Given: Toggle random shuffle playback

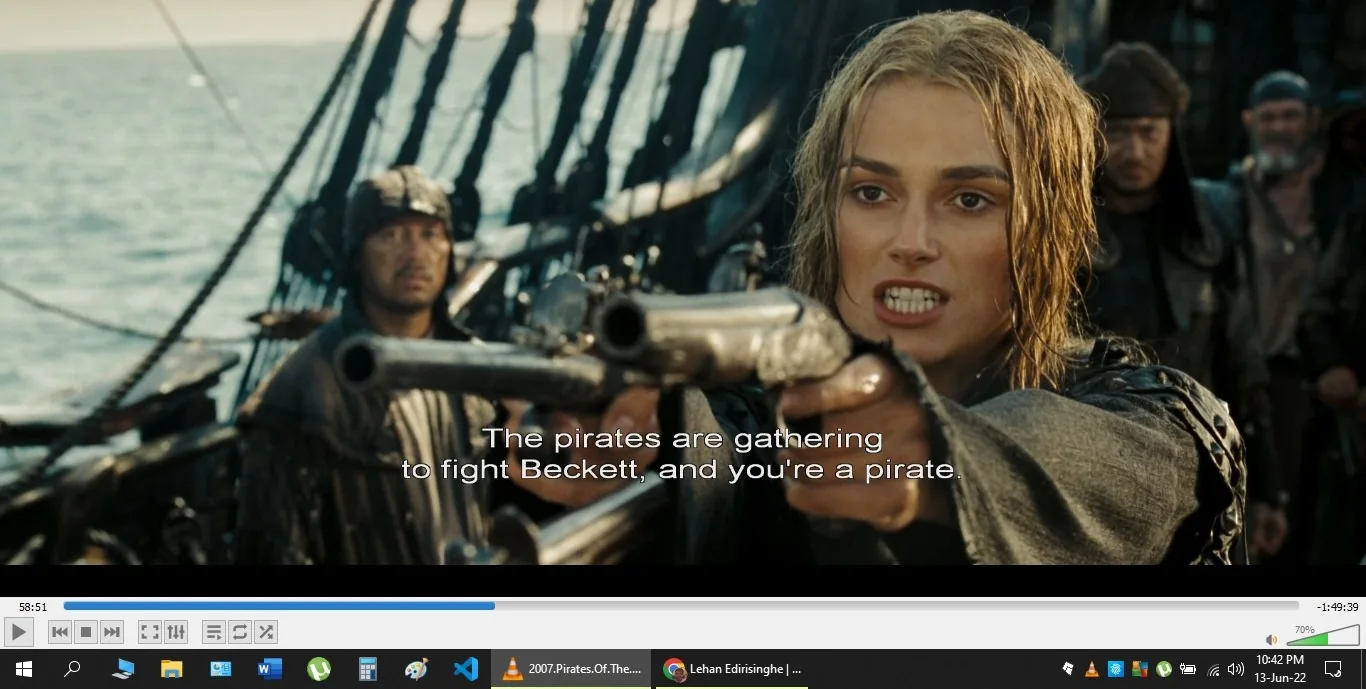Looking at the screenshot, I should tap(265, 632).
